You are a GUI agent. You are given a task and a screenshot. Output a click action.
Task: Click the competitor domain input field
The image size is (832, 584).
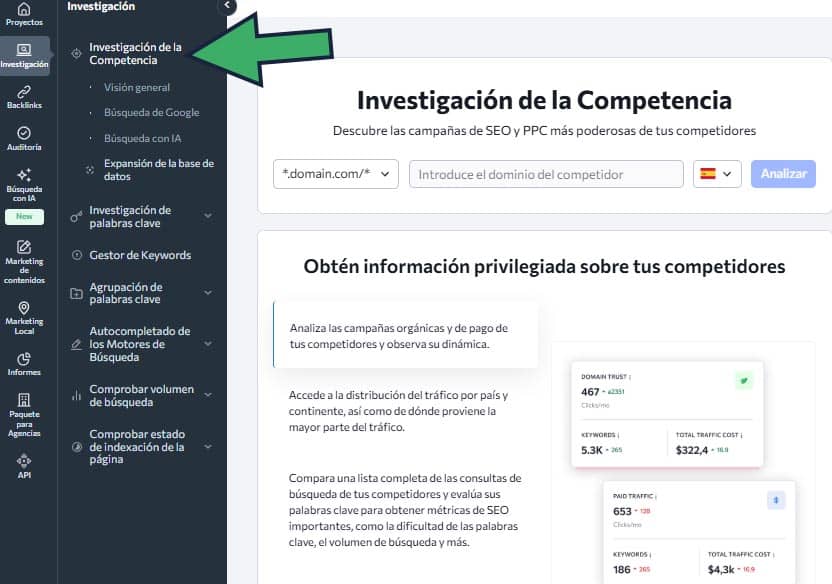(x=546, y=174)
